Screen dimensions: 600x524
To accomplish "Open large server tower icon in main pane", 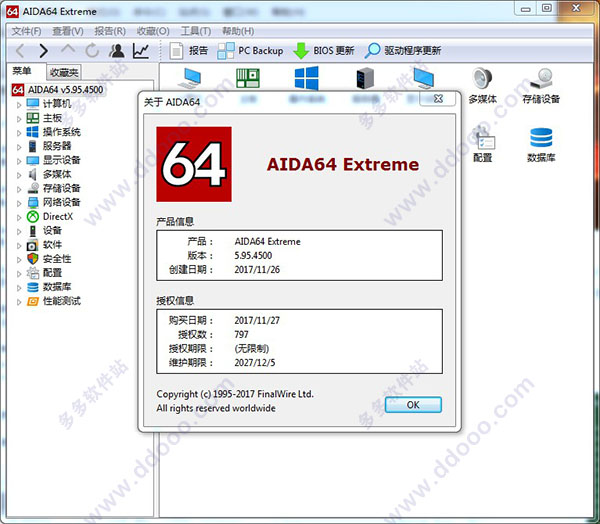I will 365,78.
